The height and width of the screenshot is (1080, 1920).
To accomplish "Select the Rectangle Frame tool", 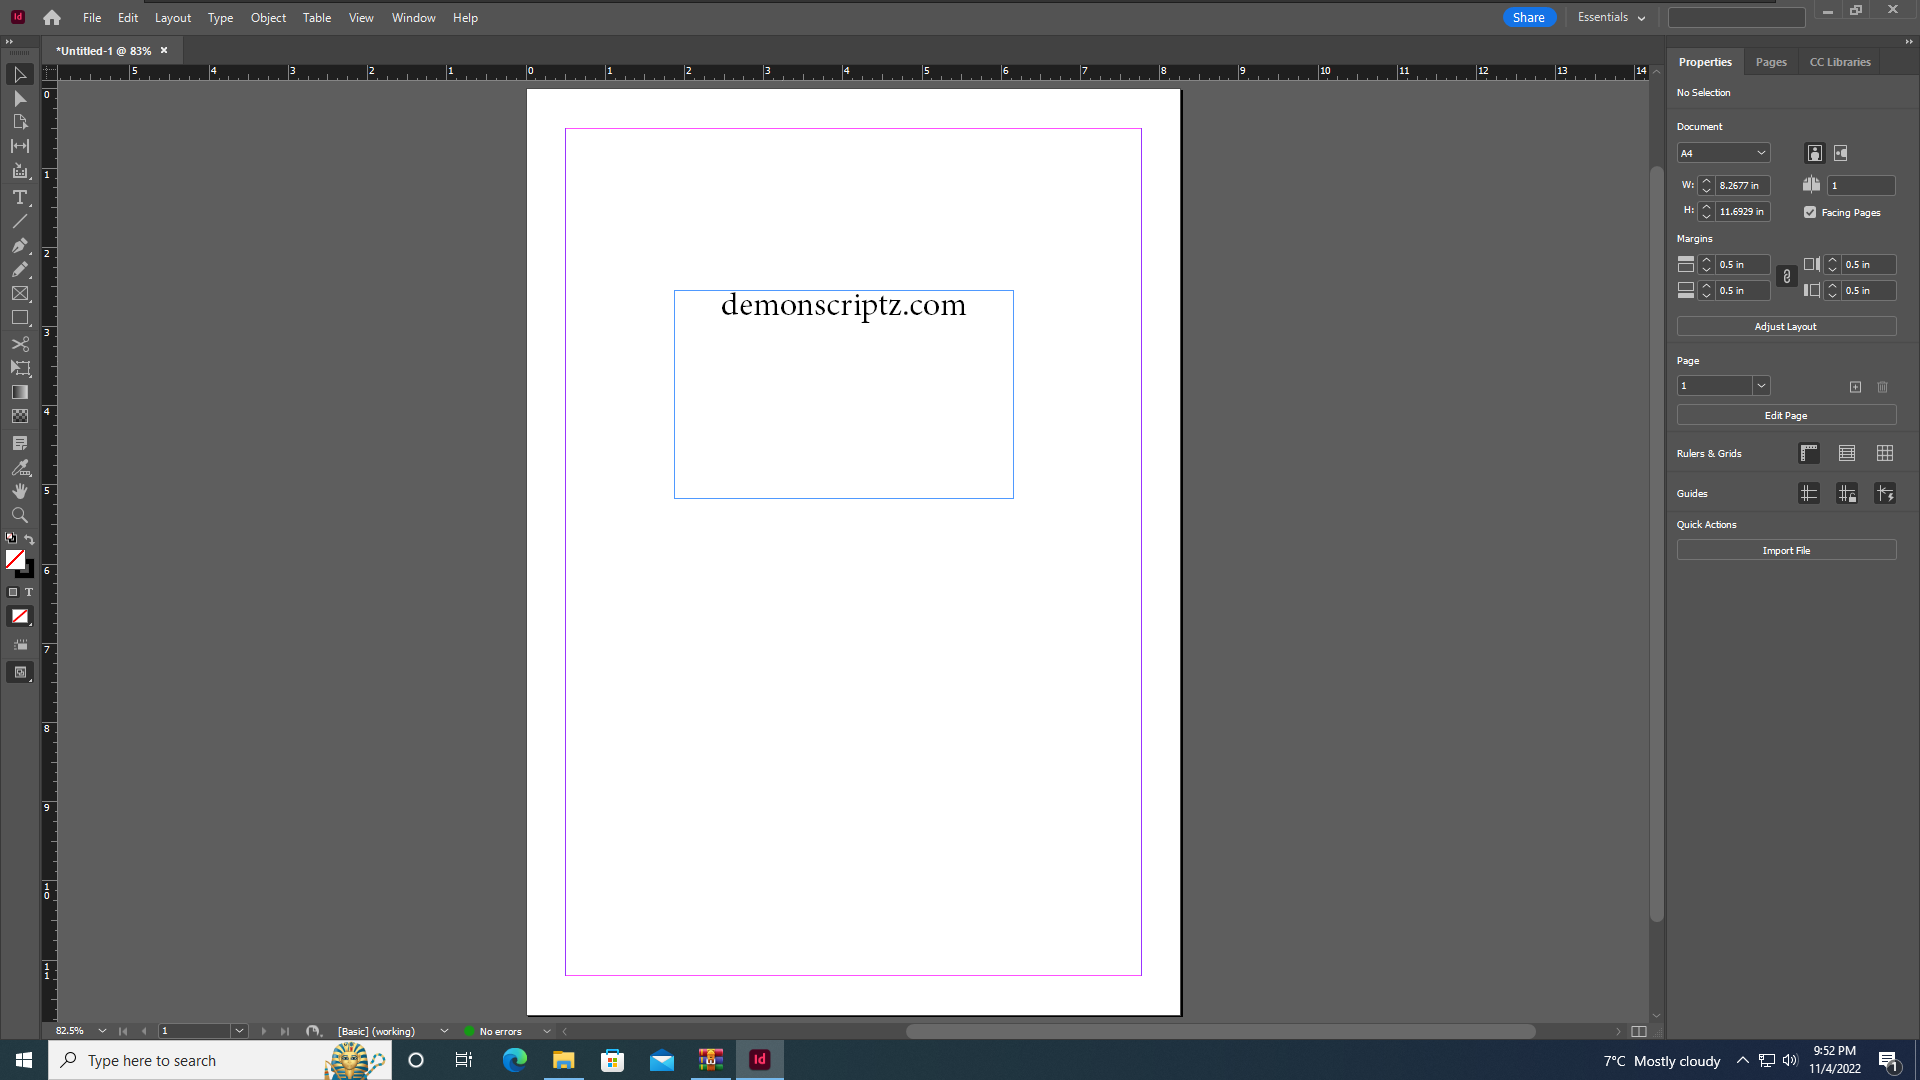I will pos(19,293).
